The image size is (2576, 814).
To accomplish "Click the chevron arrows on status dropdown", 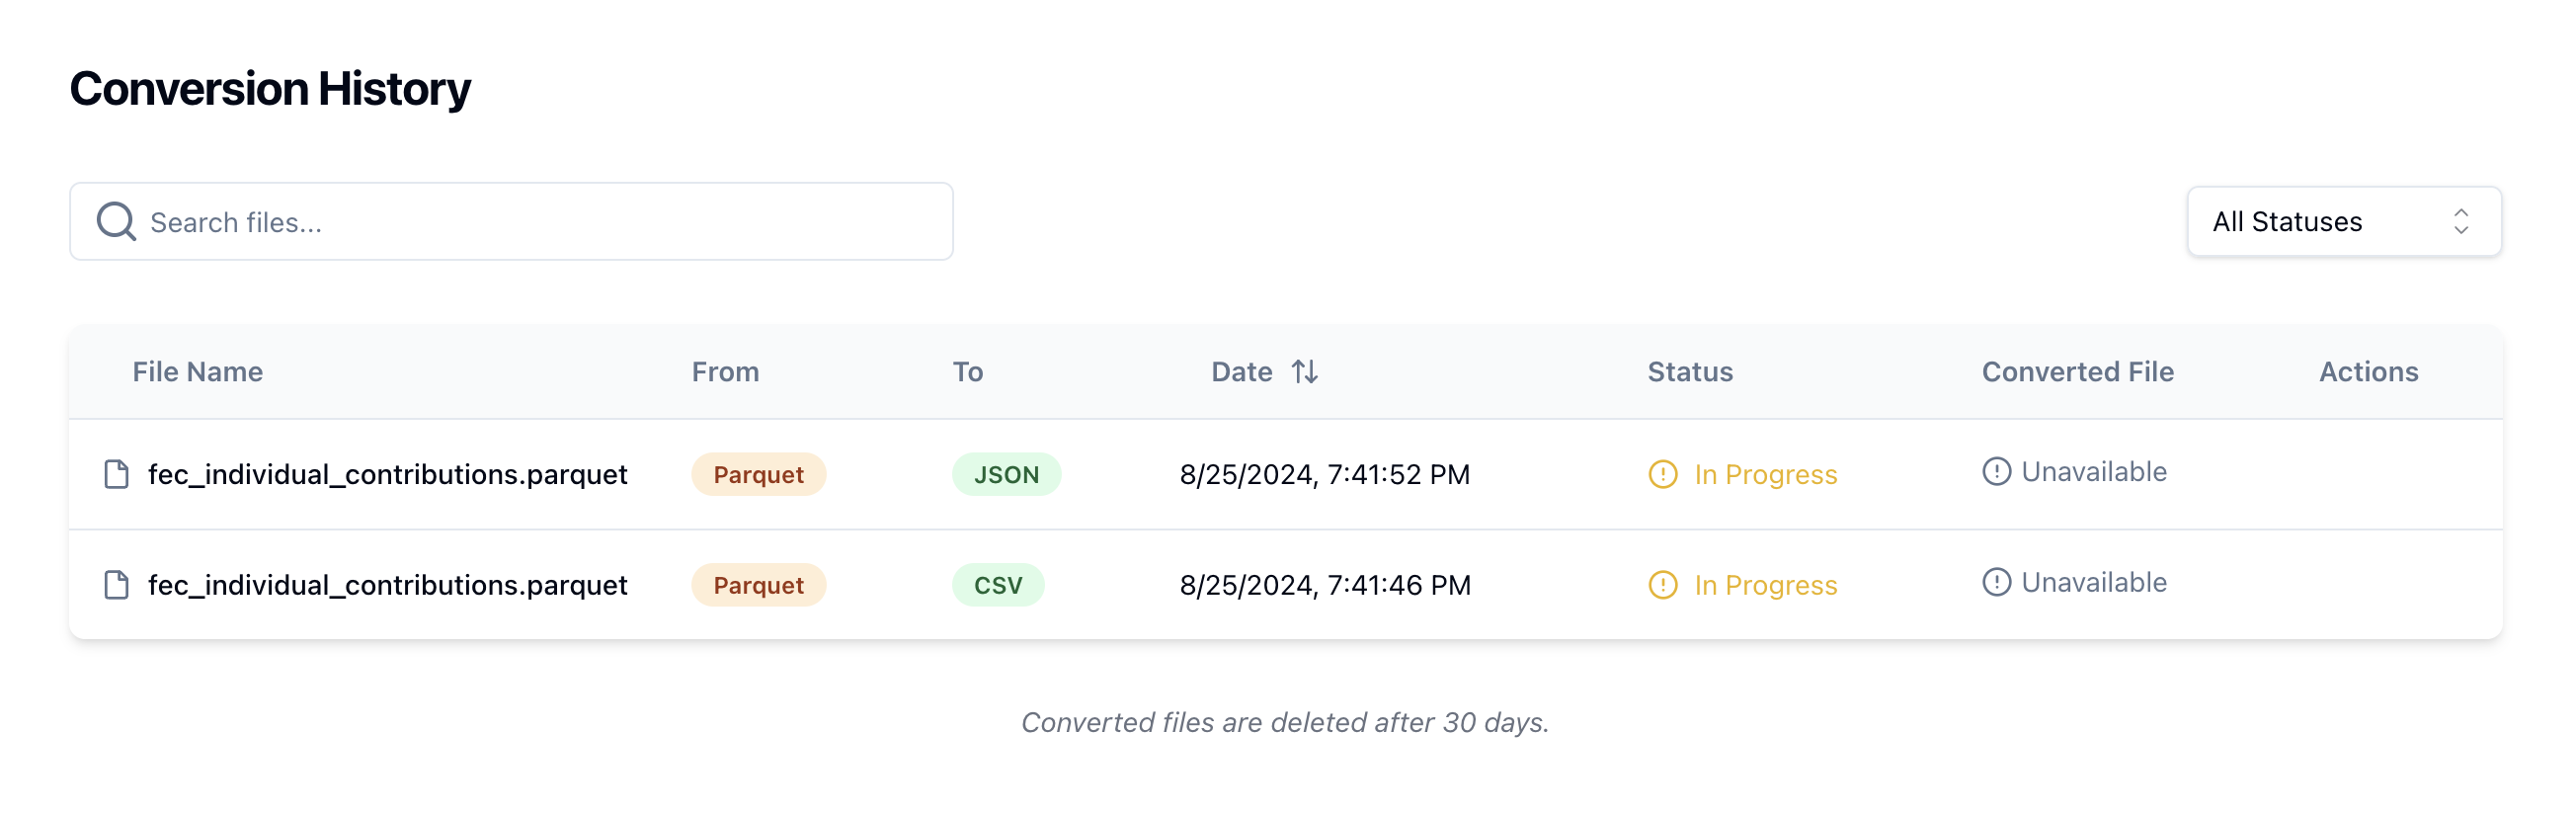I will [x=2460, y=221].
